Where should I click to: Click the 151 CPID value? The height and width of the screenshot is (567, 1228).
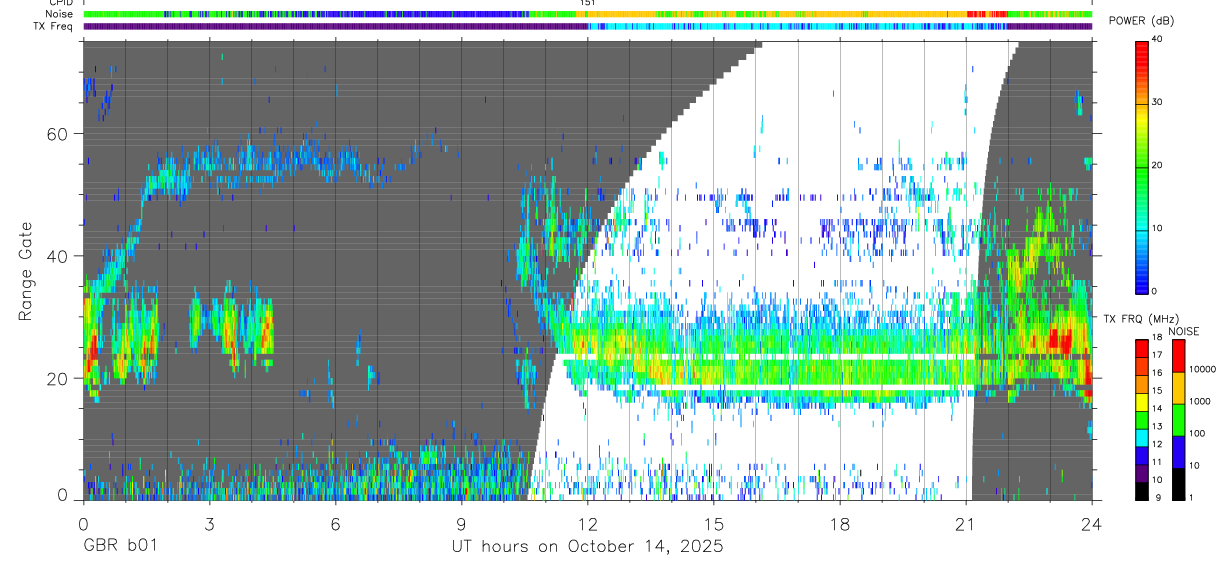pyautogui.click(x=587, y=3)
